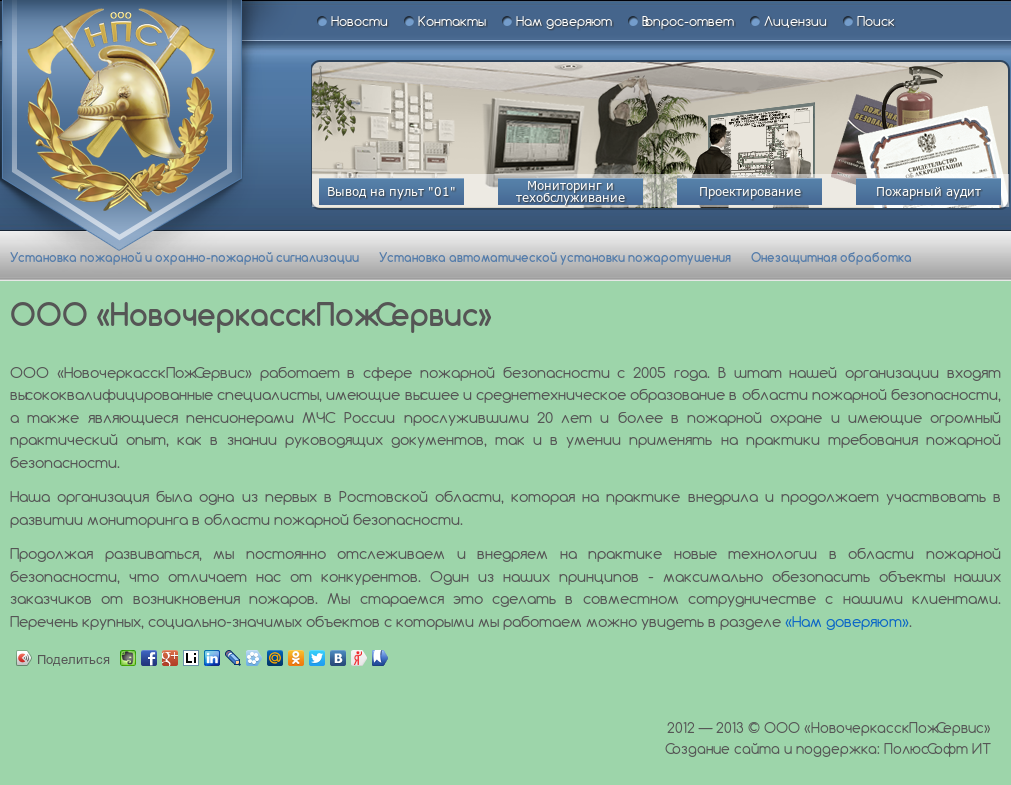Click the Evernote share icon
Viewport: 1011px width, 785px height.
coord(128,658)
